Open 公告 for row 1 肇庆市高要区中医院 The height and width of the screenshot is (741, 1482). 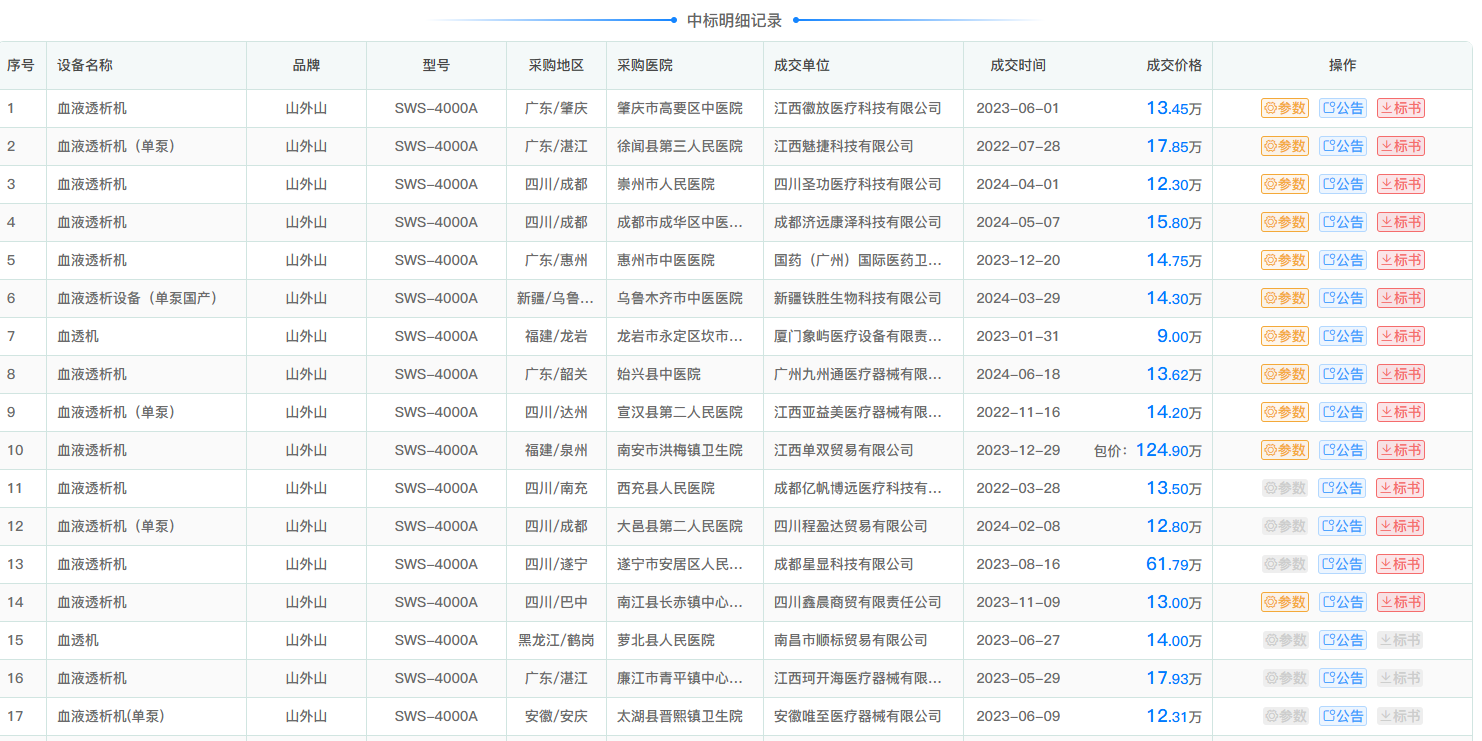click(1343, 108)
